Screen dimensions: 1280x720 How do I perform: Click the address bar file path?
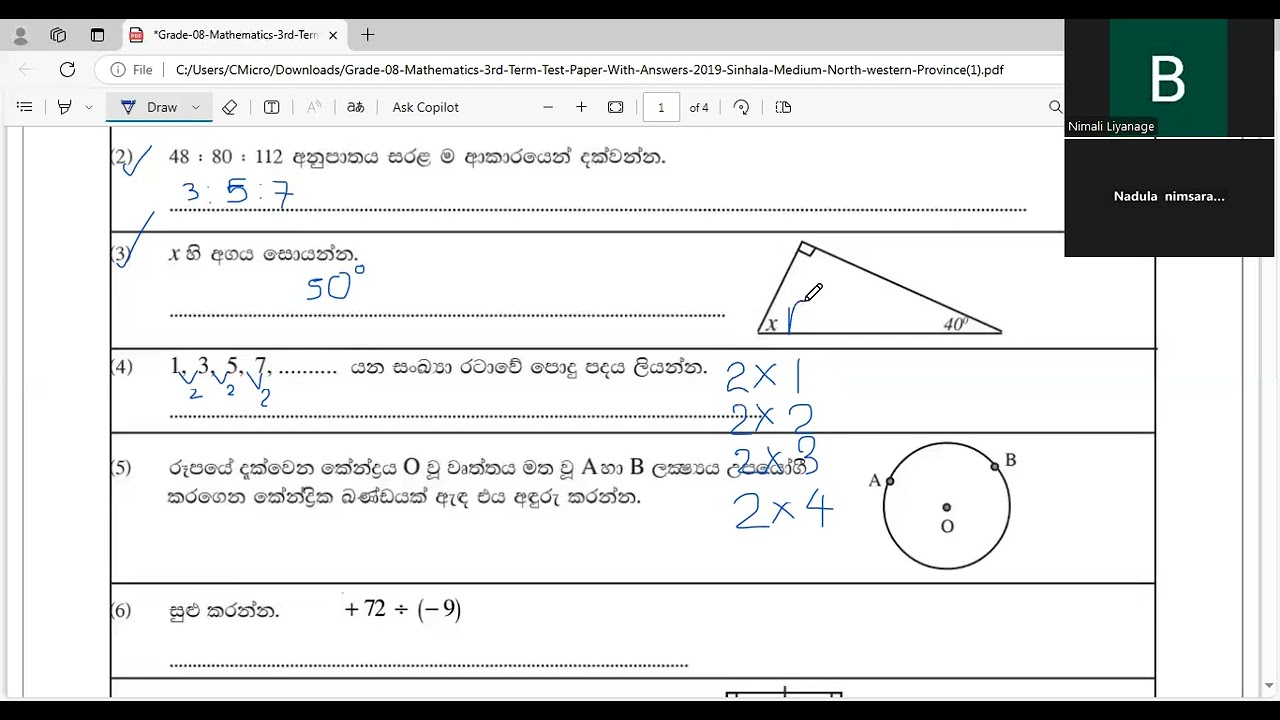589,70
